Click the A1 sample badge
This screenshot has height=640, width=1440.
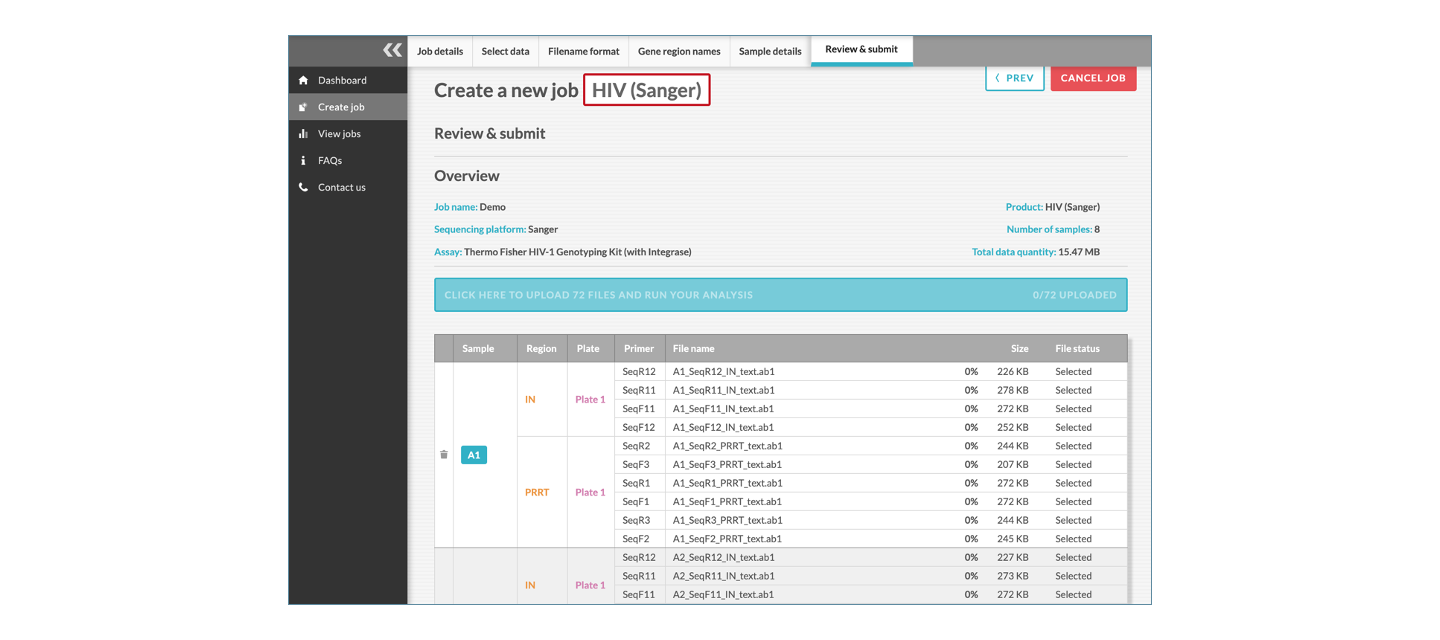click(474, 455)
